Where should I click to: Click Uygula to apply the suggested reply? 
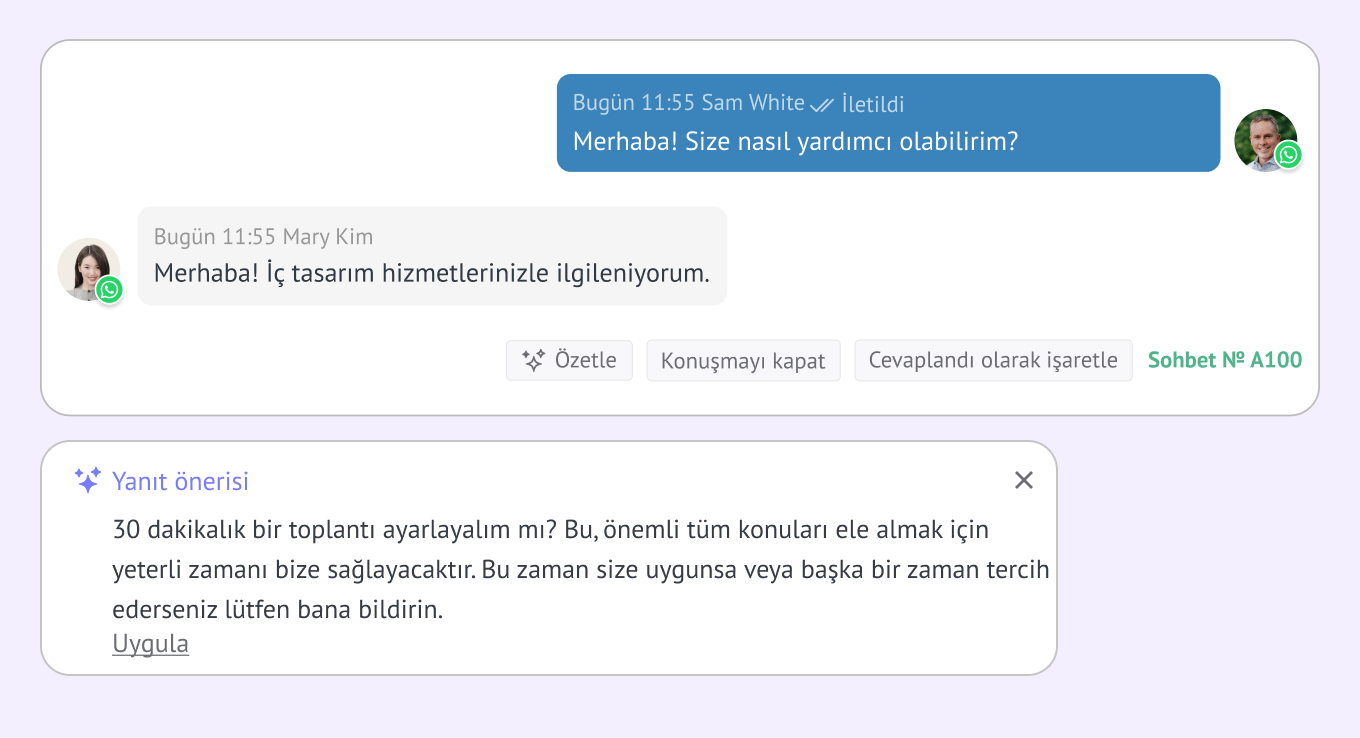click(x=150, y=644)
